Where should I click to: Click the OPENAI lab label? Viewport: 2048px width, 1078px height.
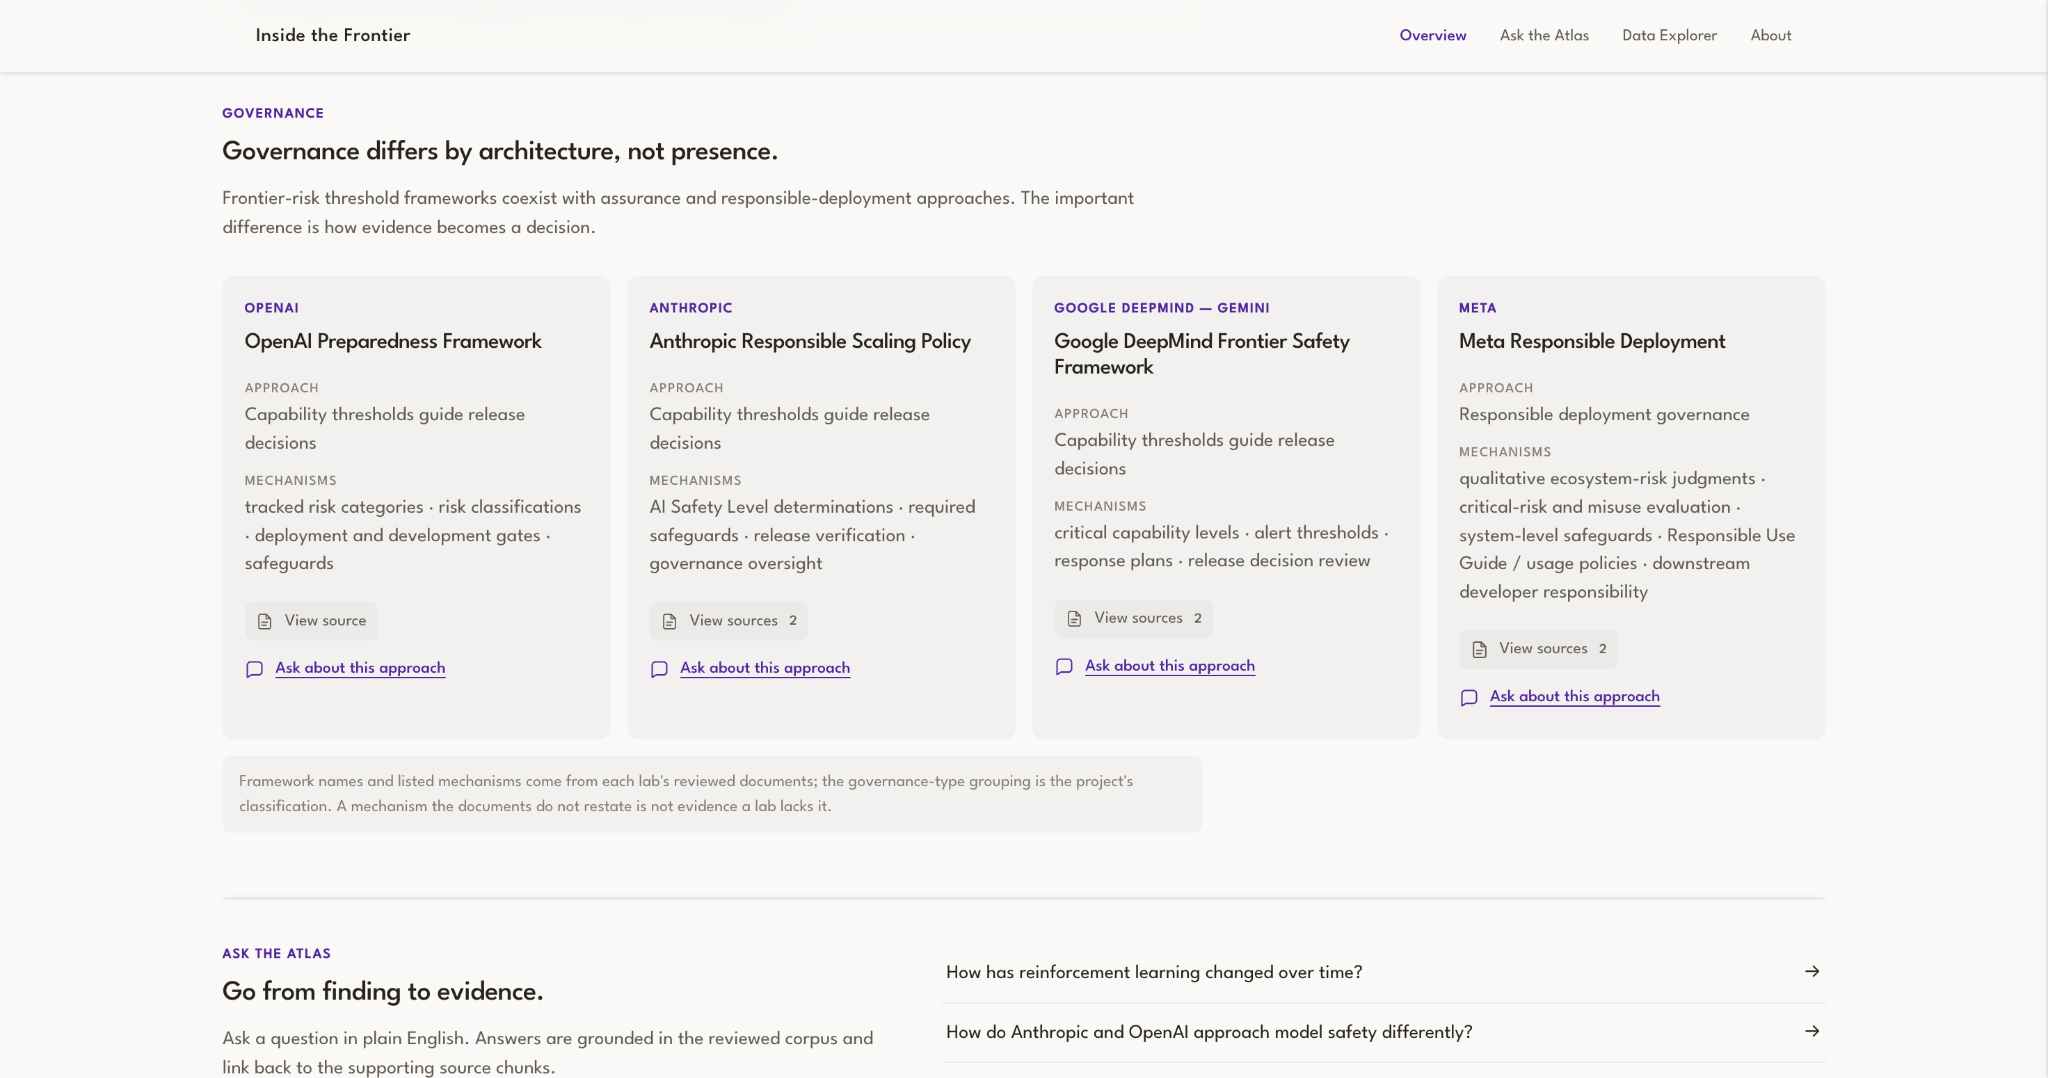(x=272, y=308)
